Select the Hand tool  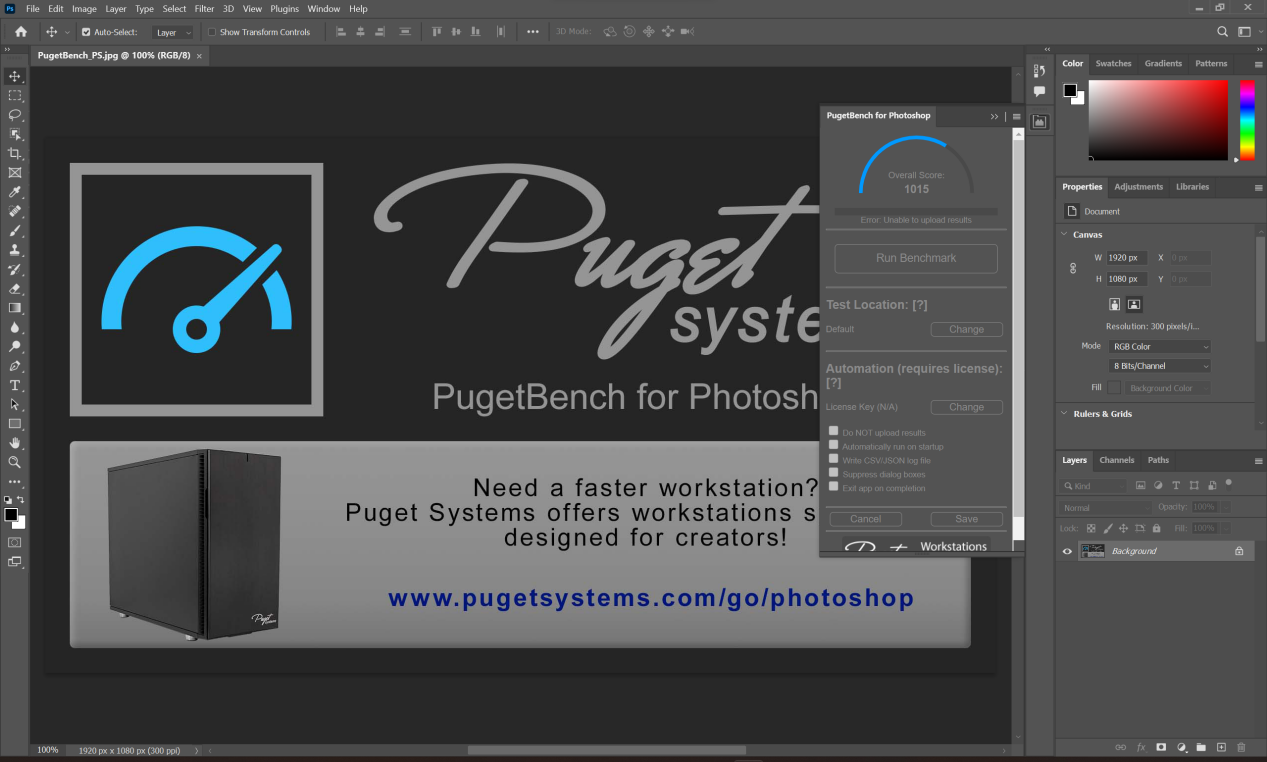point(15,443)
